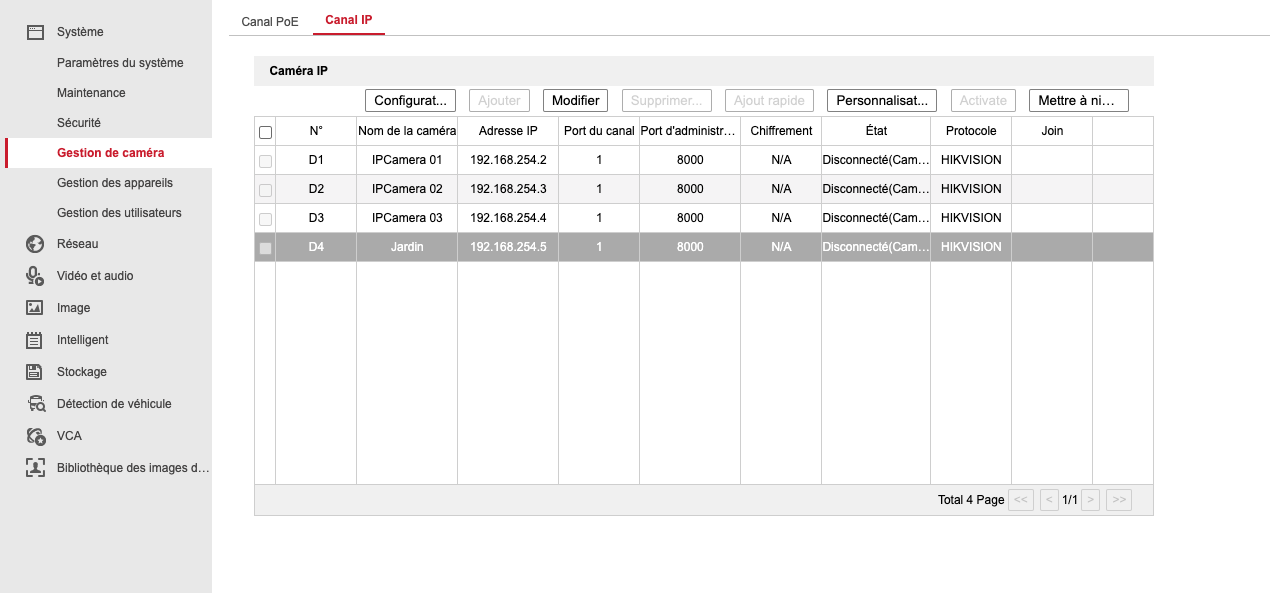Screen dimensions: 1270x593
Task: Click the Image picture icon
Action: [x=35, y=308]
